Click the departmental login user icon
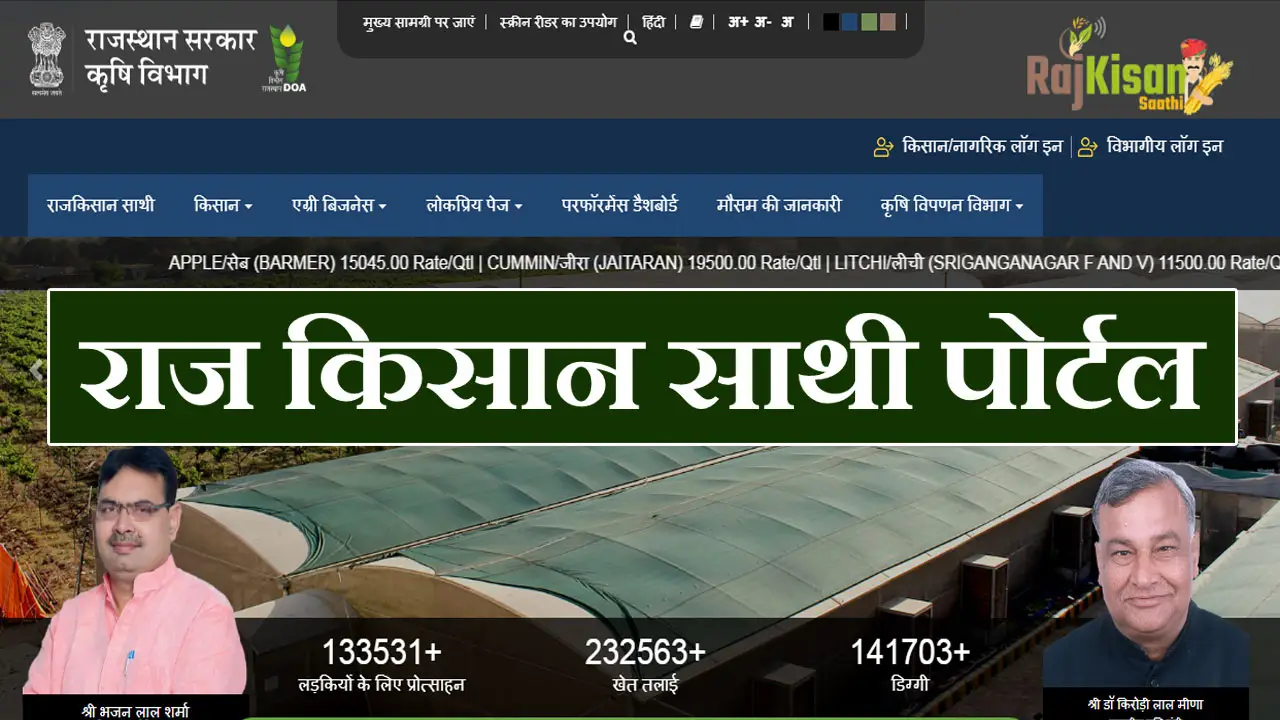The height and width of the screenshot is (720, 1280). click(1088, 147)
